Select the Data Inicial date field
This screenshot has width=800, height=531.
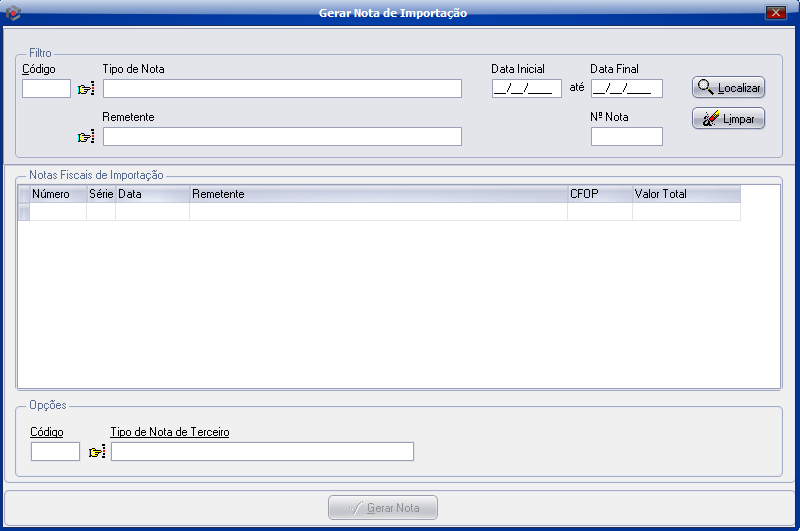(526, 88)
